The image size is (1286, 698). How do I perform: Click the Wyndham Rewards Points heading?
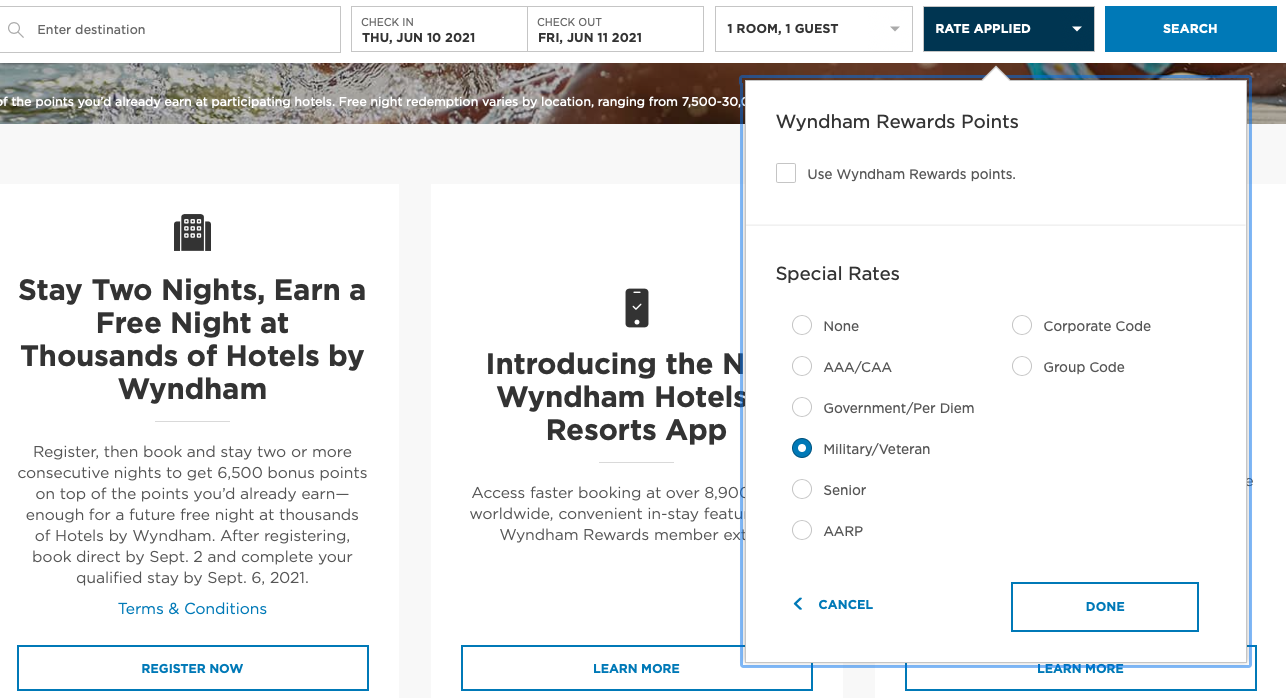[897, 122]
